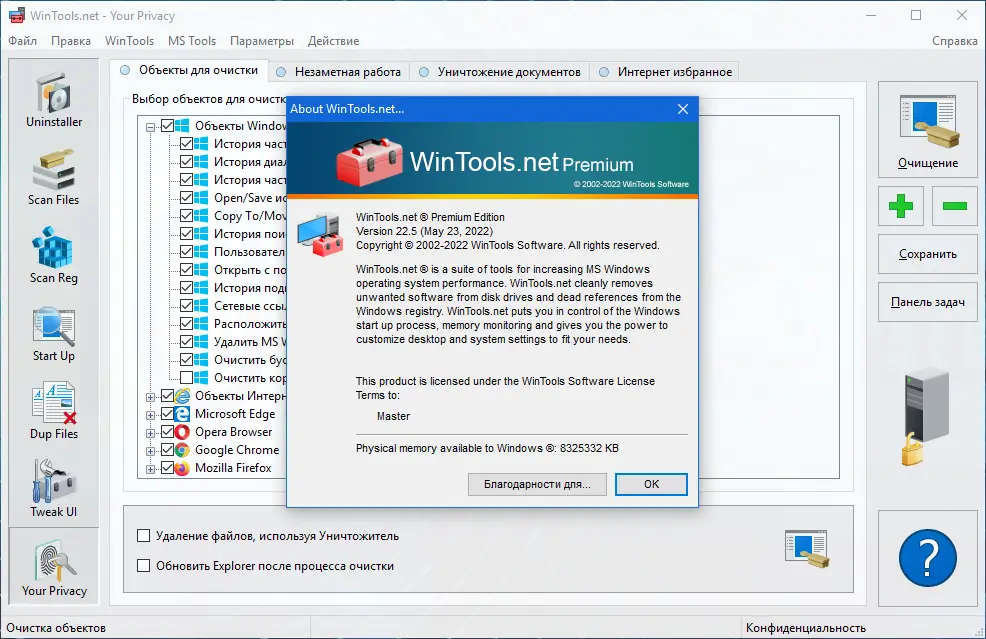Open the Действие menu
This screenshot has height=639, width=986.
tap(333, 41)
